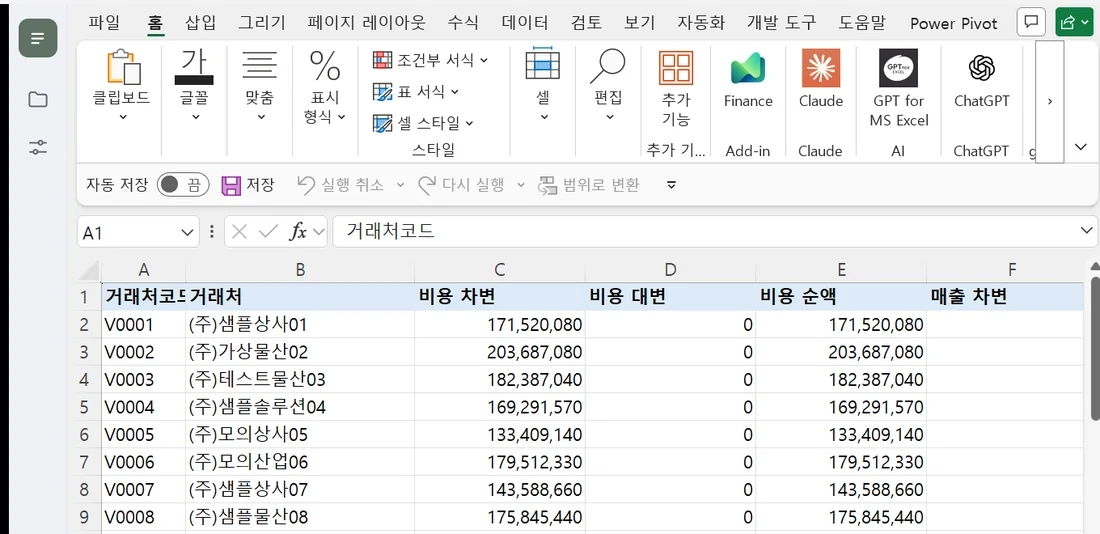Screen dimensions: 1100x534
Task: Open the Alignment (맞춤) group
Action: 260,66
